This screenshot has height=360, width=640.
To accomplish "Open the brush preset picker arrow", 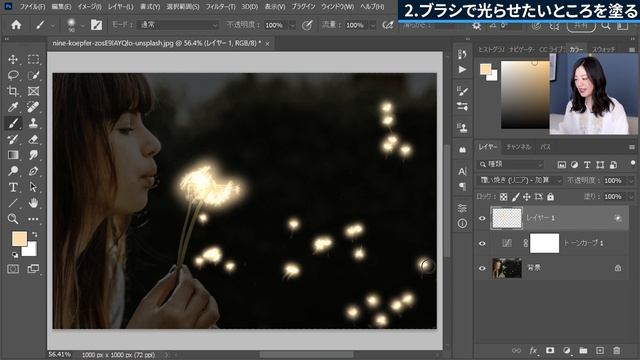I will coord(82,25).
